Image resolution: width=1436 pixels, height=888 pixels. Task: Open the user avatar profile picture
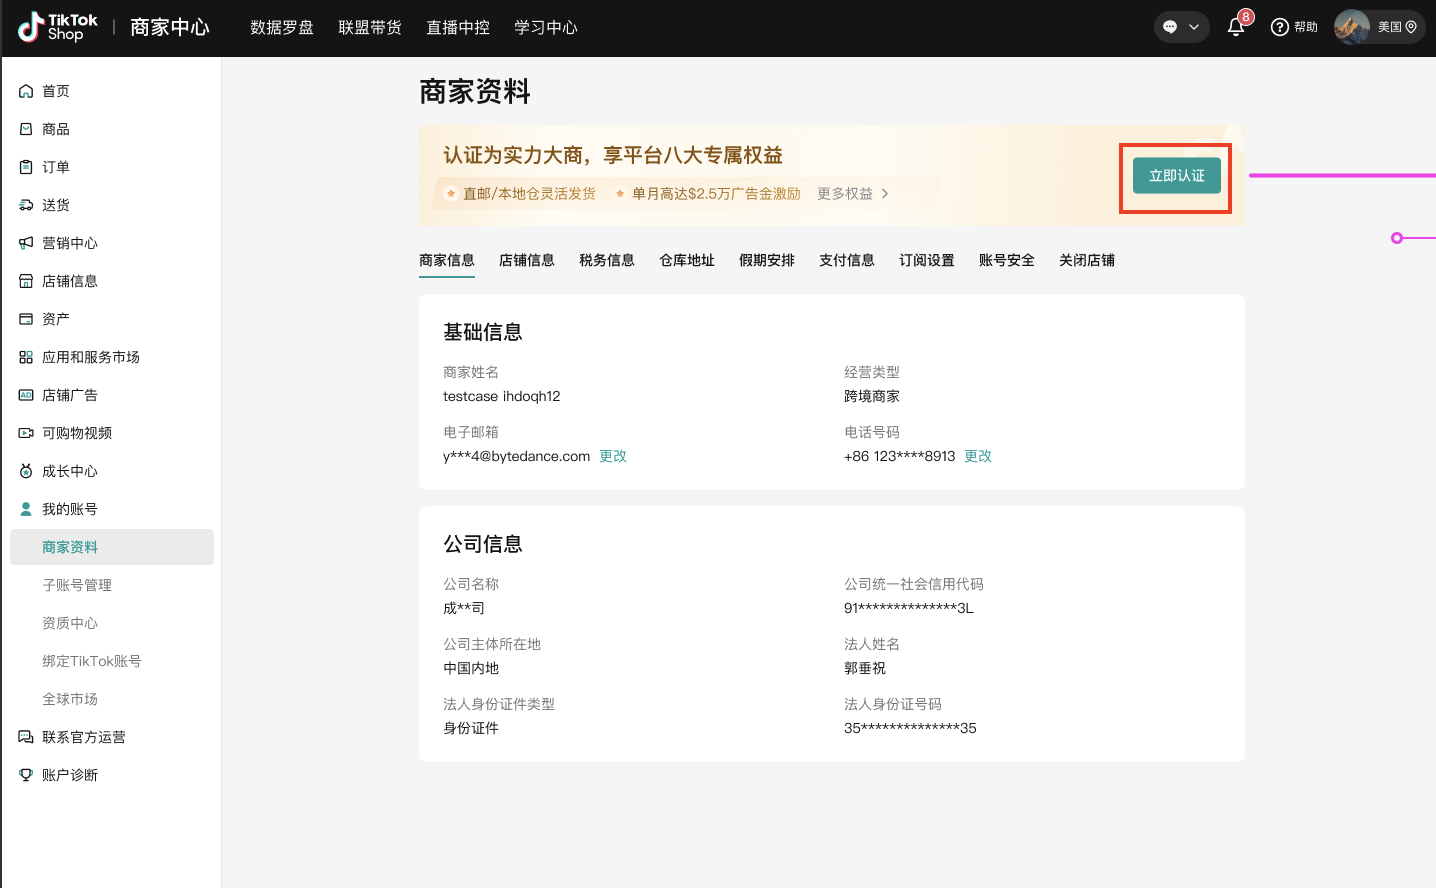click(1352, 27)
